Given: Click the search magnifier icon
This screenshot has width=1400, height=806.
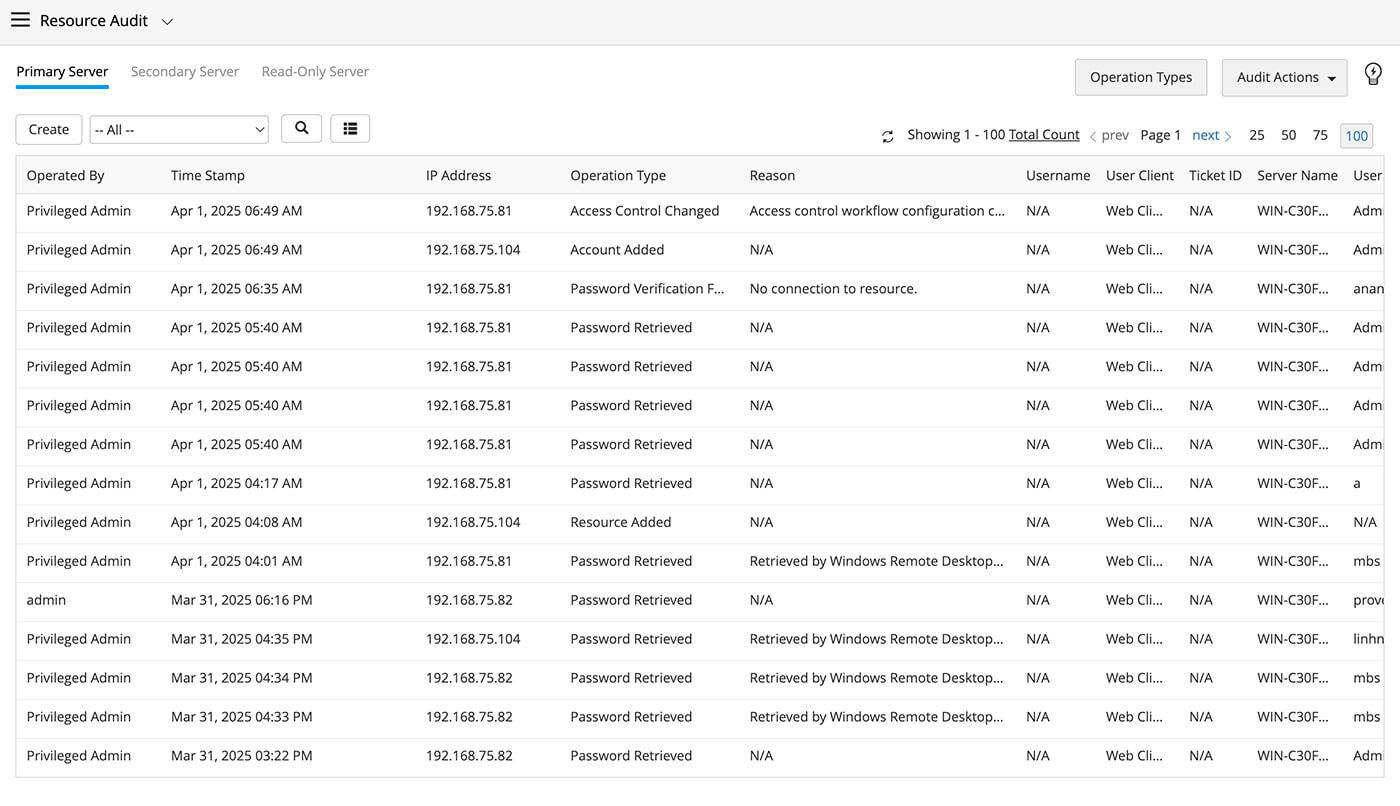Looking at the screenshot, I should (x=301, y=129).
